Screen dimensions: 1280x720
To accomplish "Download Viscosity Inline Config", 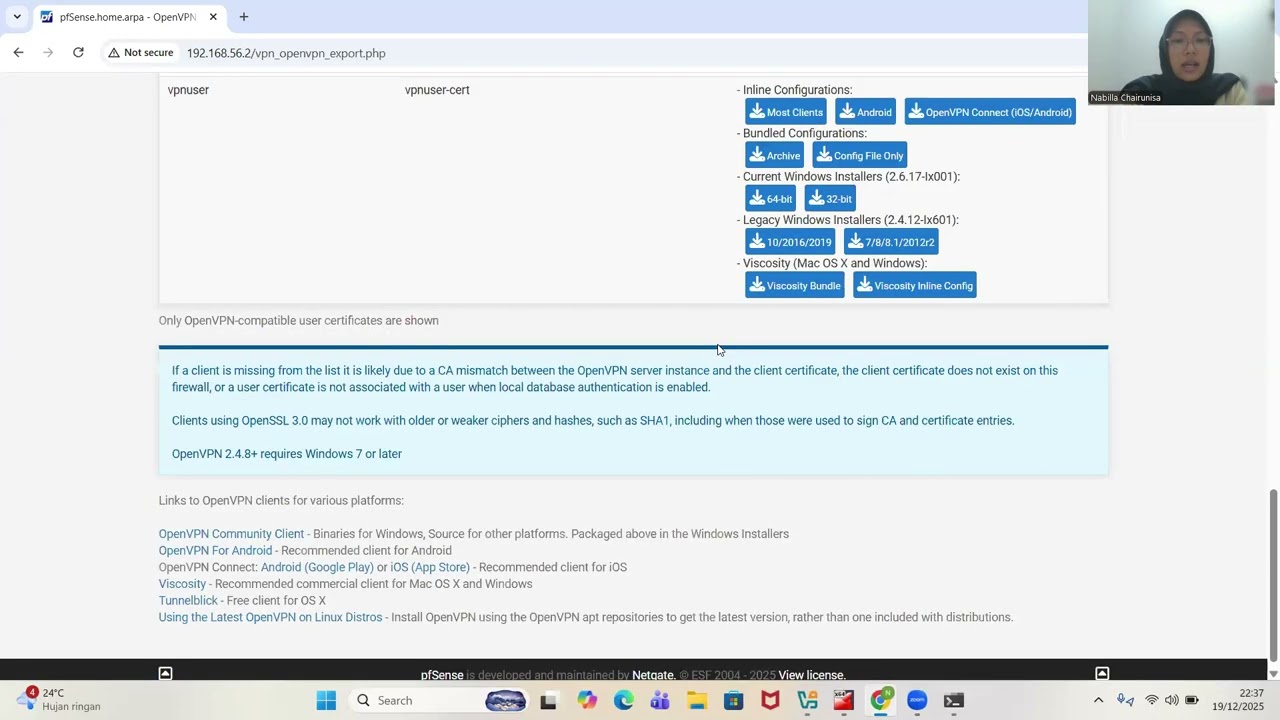I will [x=914, y=285].
